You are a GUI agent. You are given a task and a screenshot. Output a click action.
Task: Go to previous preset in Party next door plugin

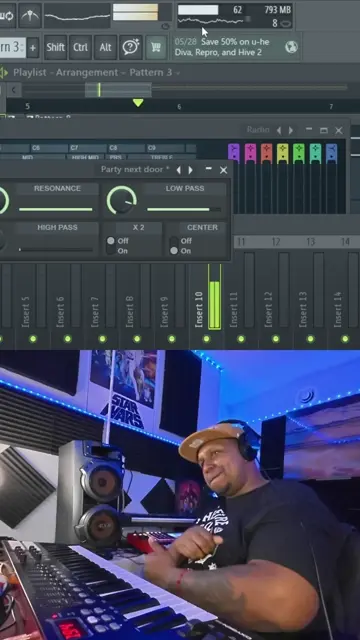(178, 170)
